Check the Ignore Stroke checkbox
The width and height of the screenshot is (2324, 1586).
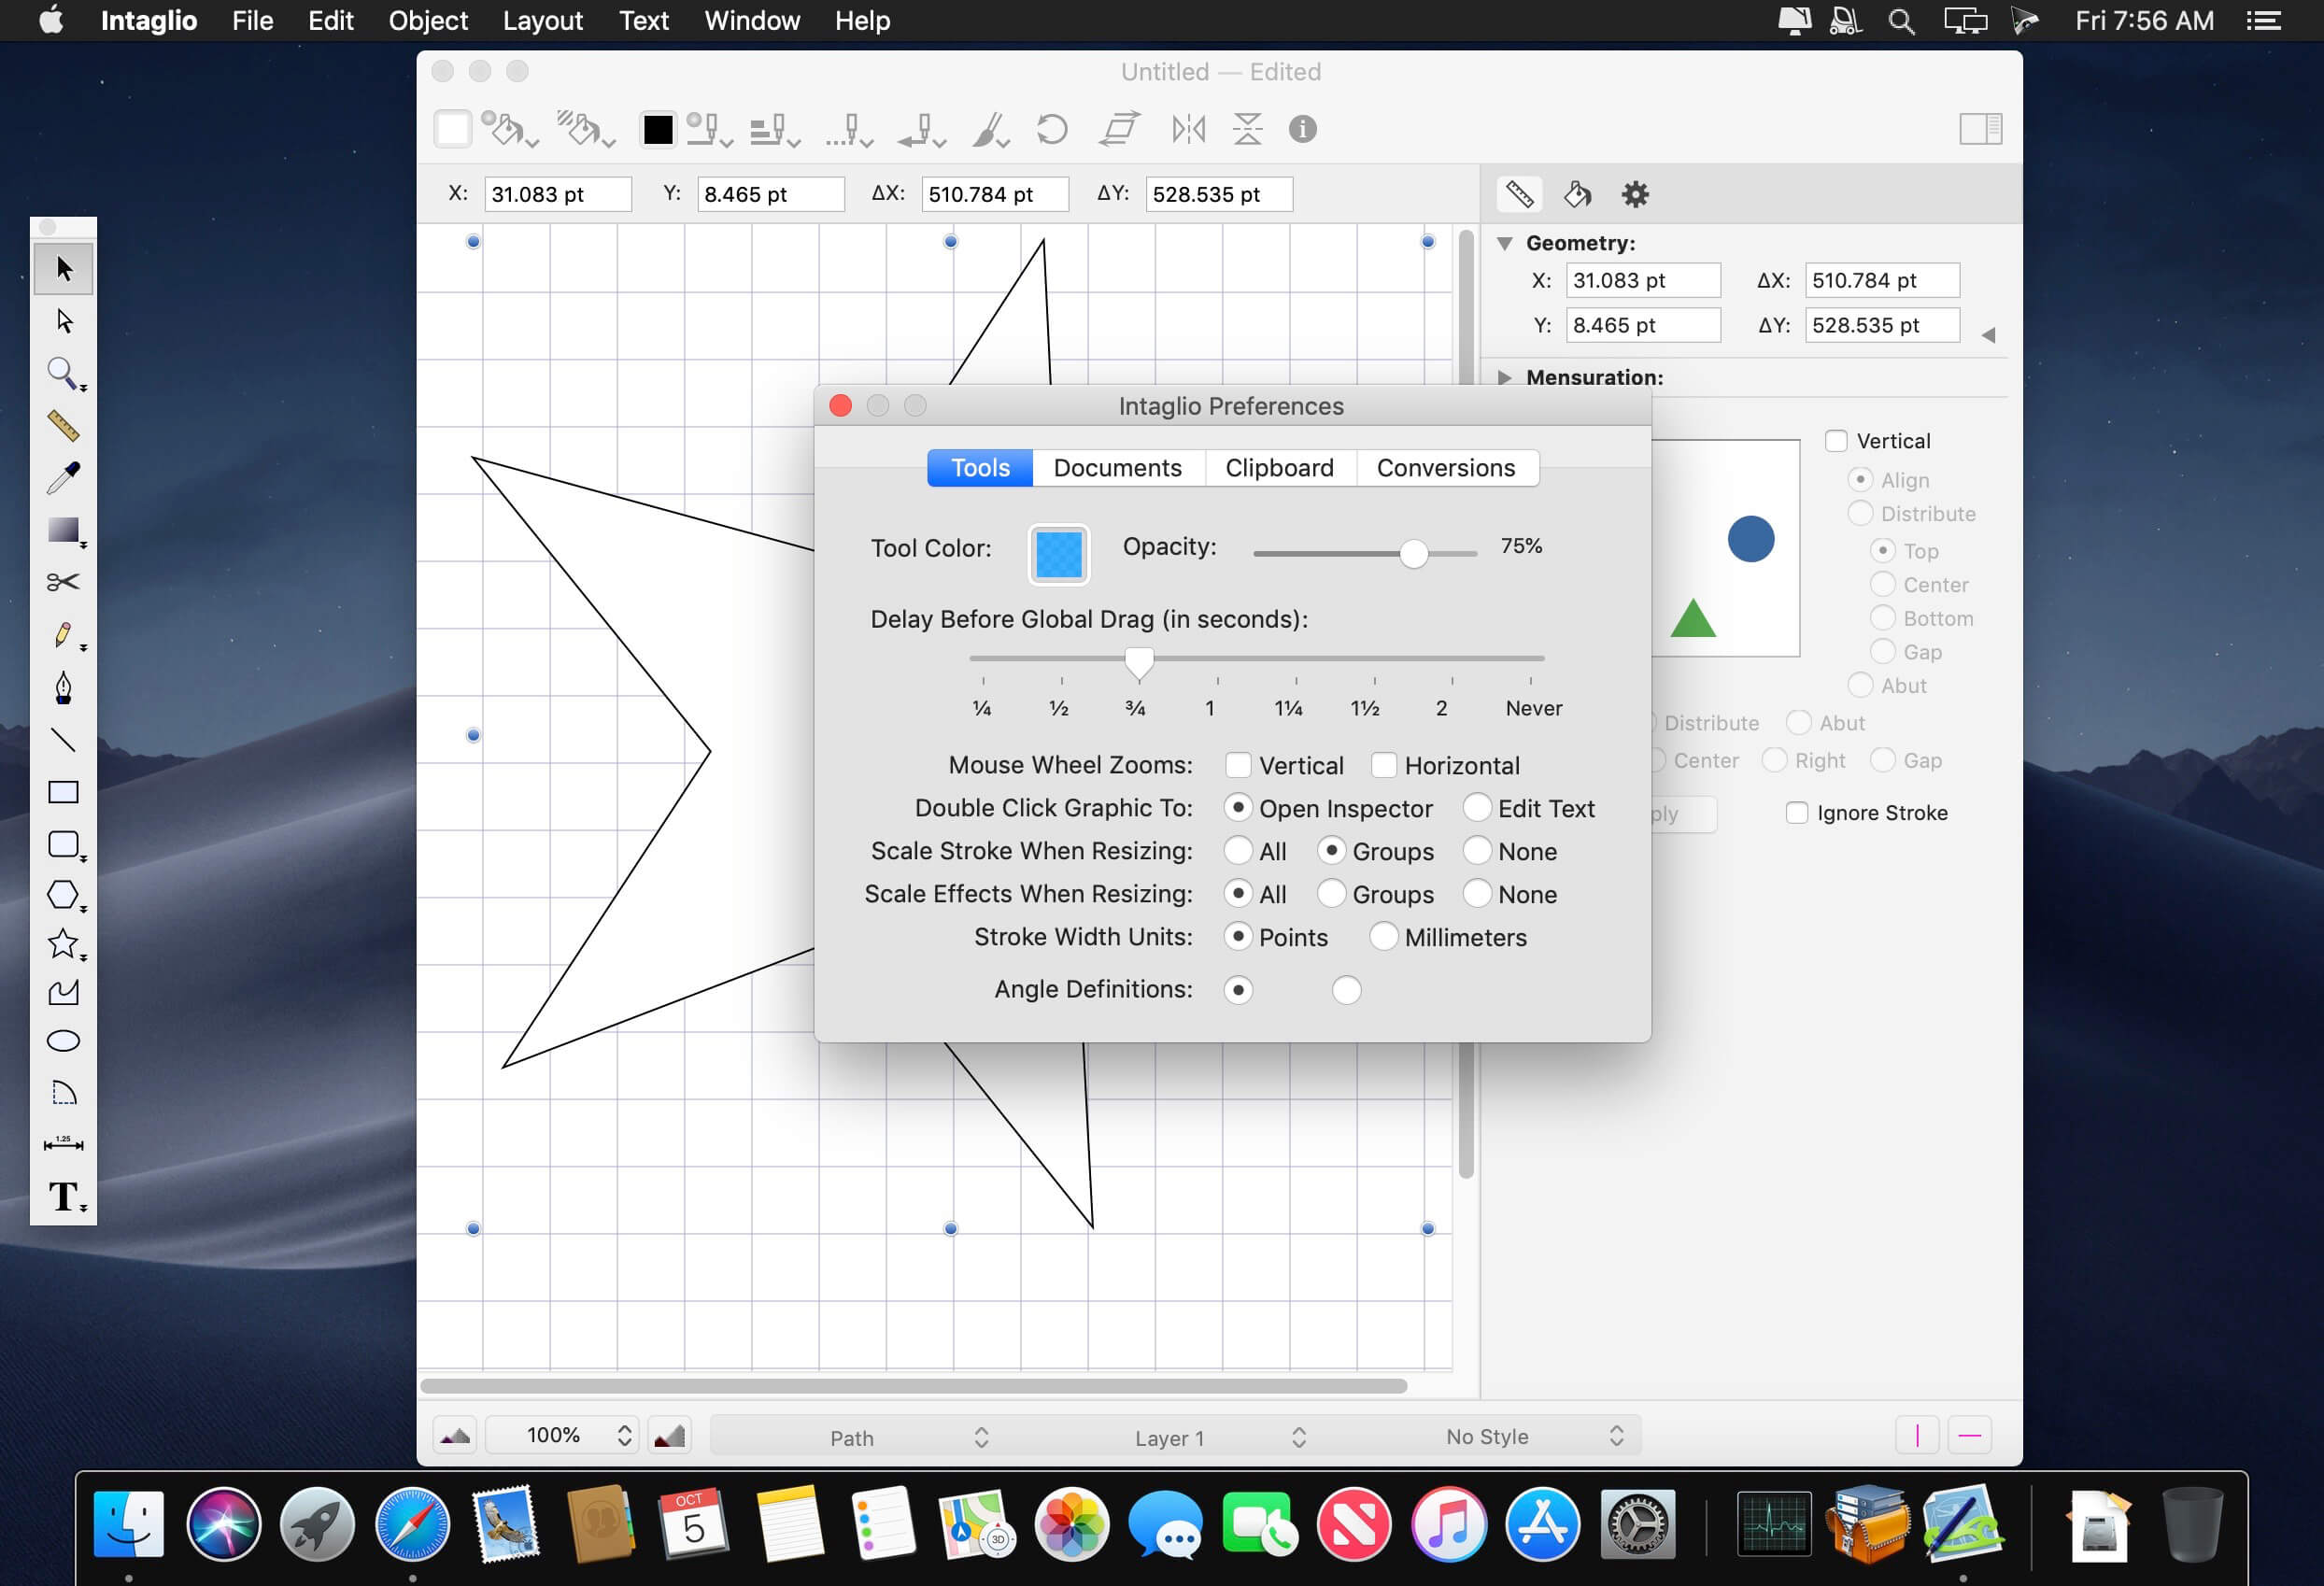click(1797, 812)
